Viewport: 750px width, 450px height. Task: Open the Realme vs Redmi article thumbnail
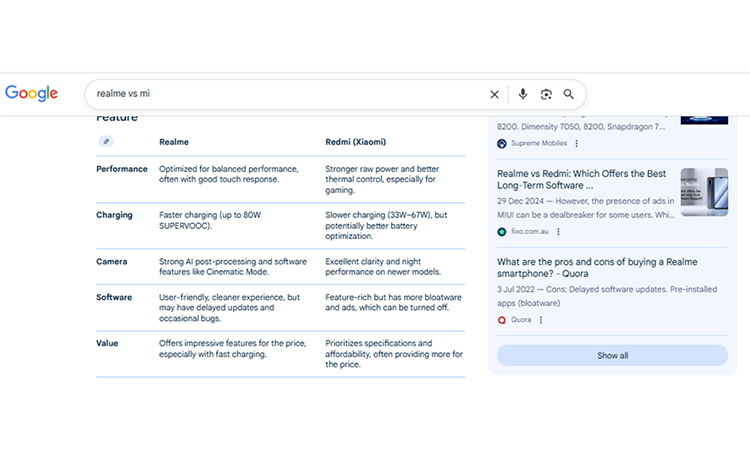pos(703,192)
